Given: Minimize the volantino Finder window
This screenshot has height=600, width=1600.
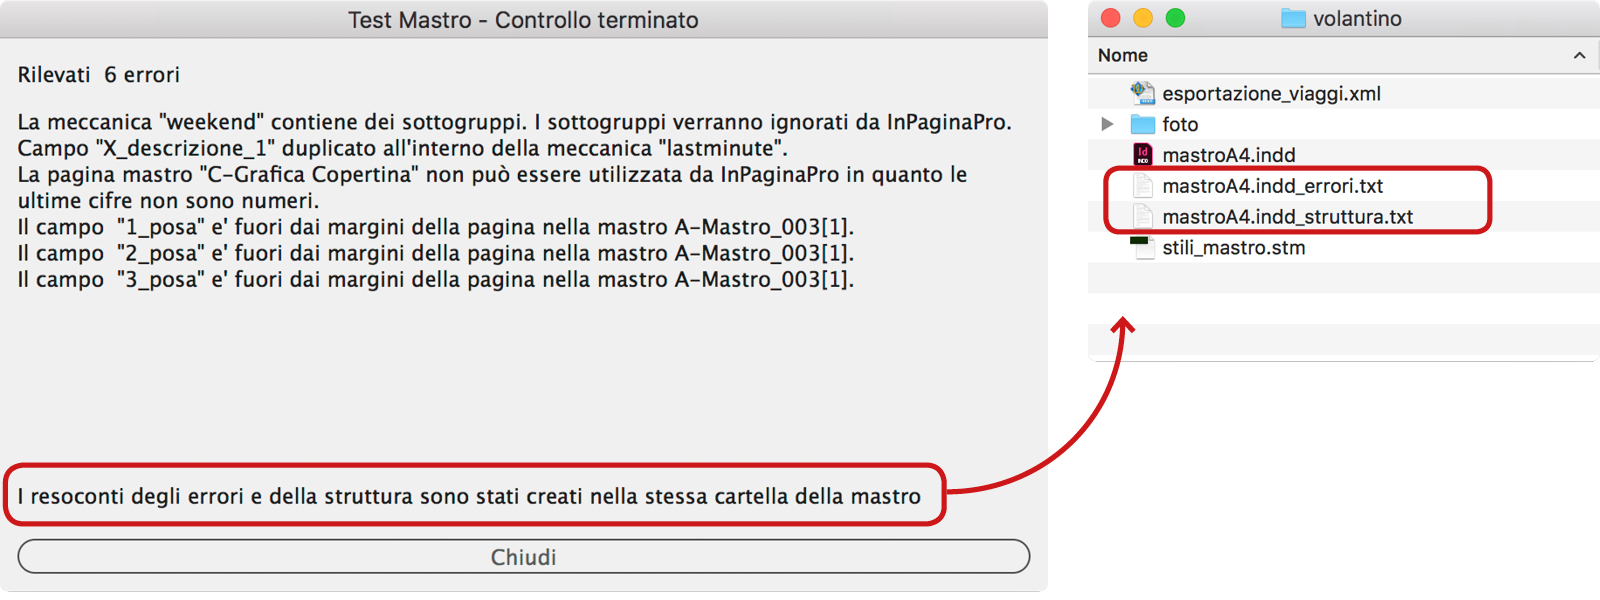Looking at the screenshot, I should click(x=1143, y=18).
